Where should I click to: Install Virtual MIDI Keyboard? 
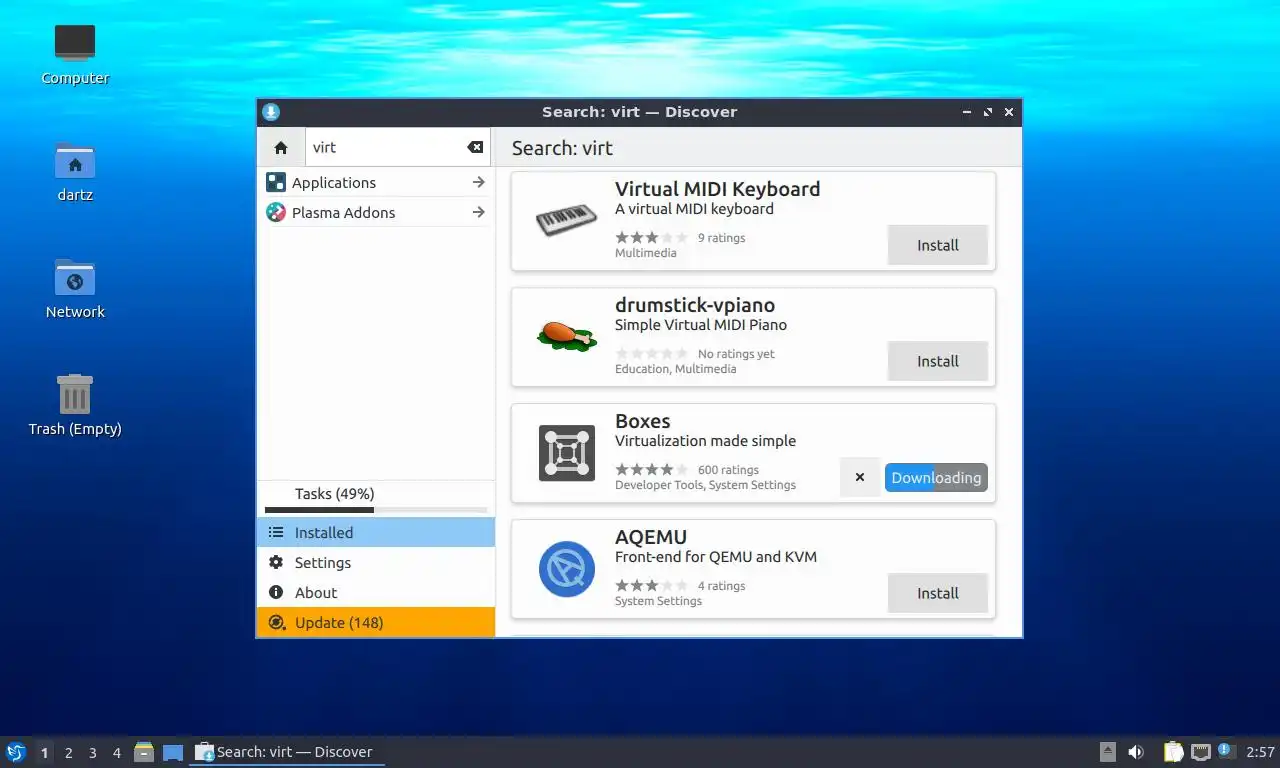click(938, 245)
